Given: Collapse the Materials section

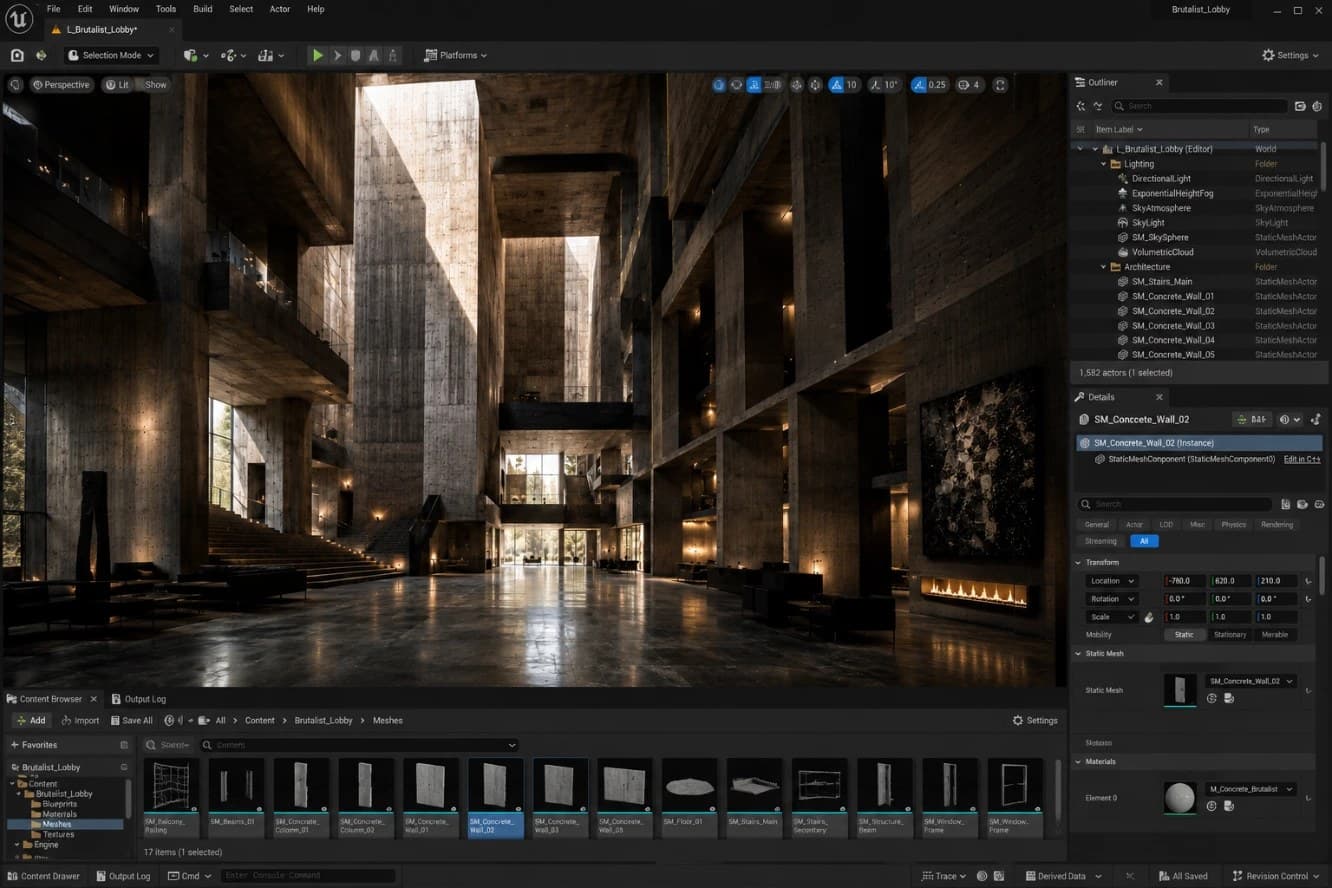Looking at the screenshot, I should point(1080,762).
